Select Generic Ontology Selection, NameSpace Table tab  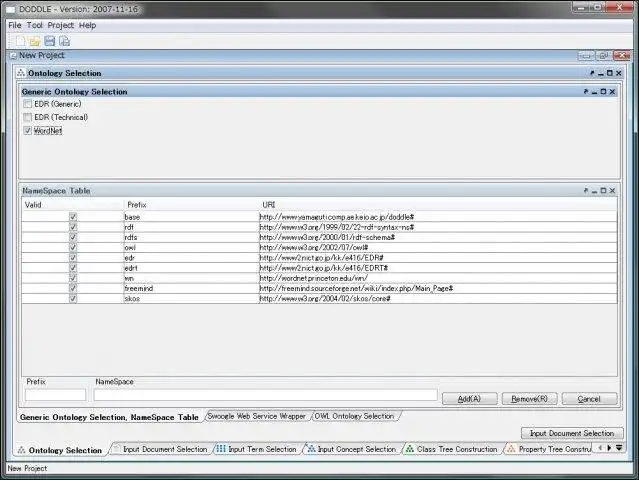tap(109, 417)
